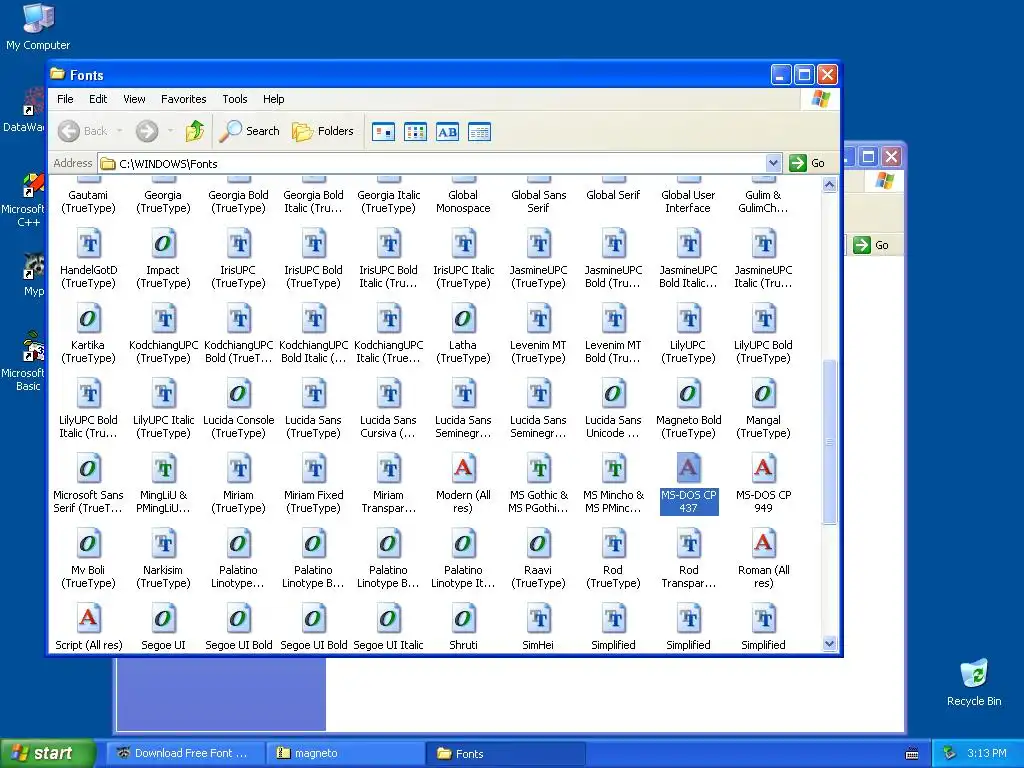Select the SimHei font icon
Image resolution: width=1024 pixels, height=768 pixels.
click(539, 620)
